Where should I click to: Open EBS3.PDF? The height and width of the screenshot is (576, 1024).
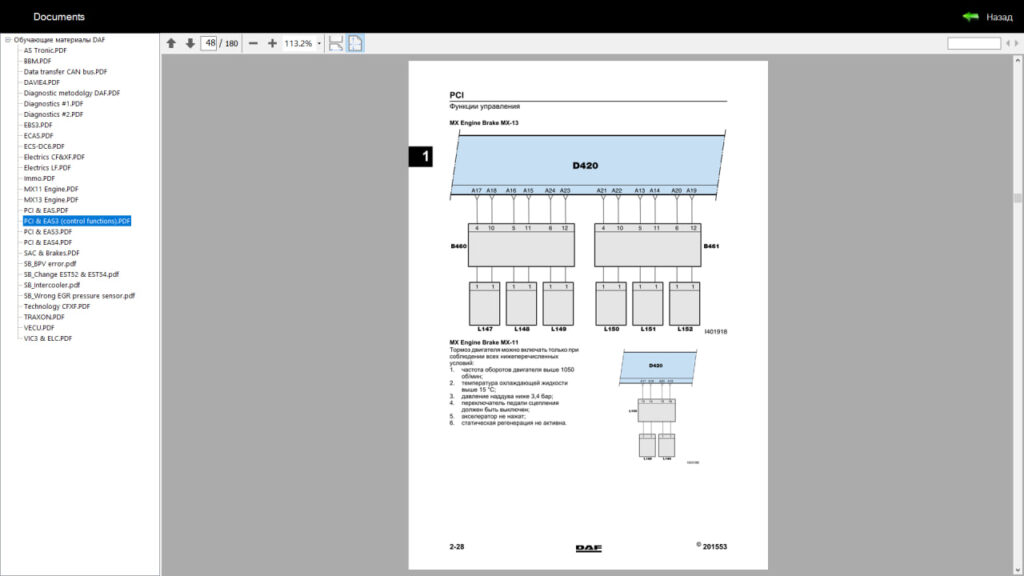[38, 125]
